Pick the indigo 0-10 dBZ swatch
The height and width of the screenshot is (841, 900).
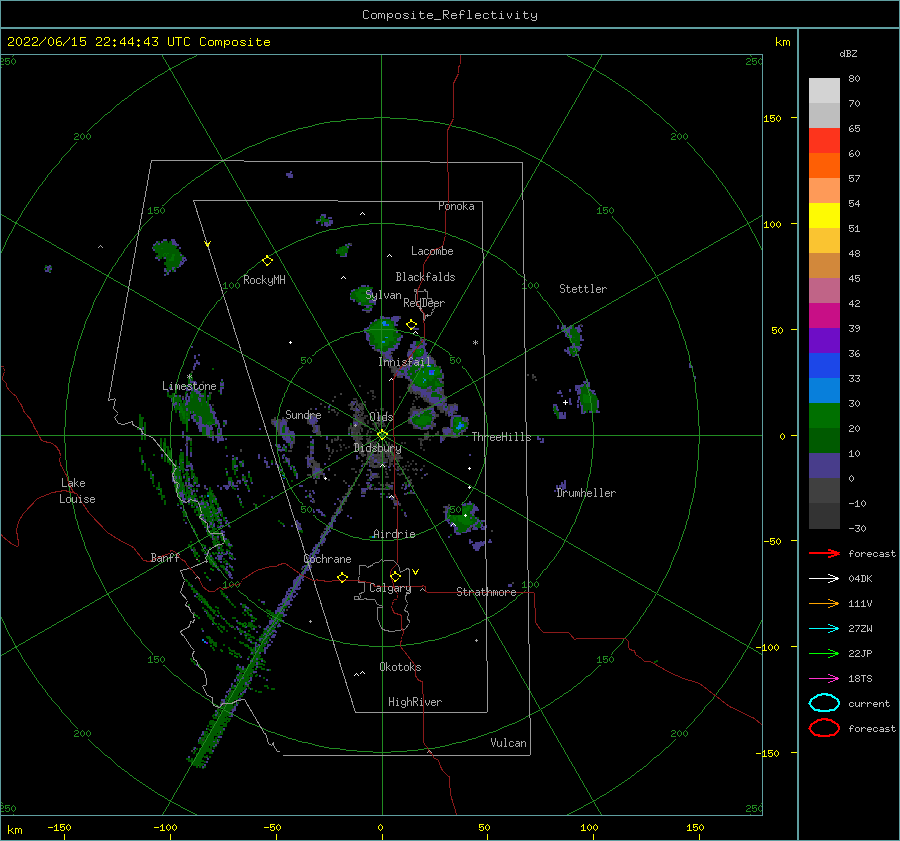pyautogui.click(x=824, y=466)
